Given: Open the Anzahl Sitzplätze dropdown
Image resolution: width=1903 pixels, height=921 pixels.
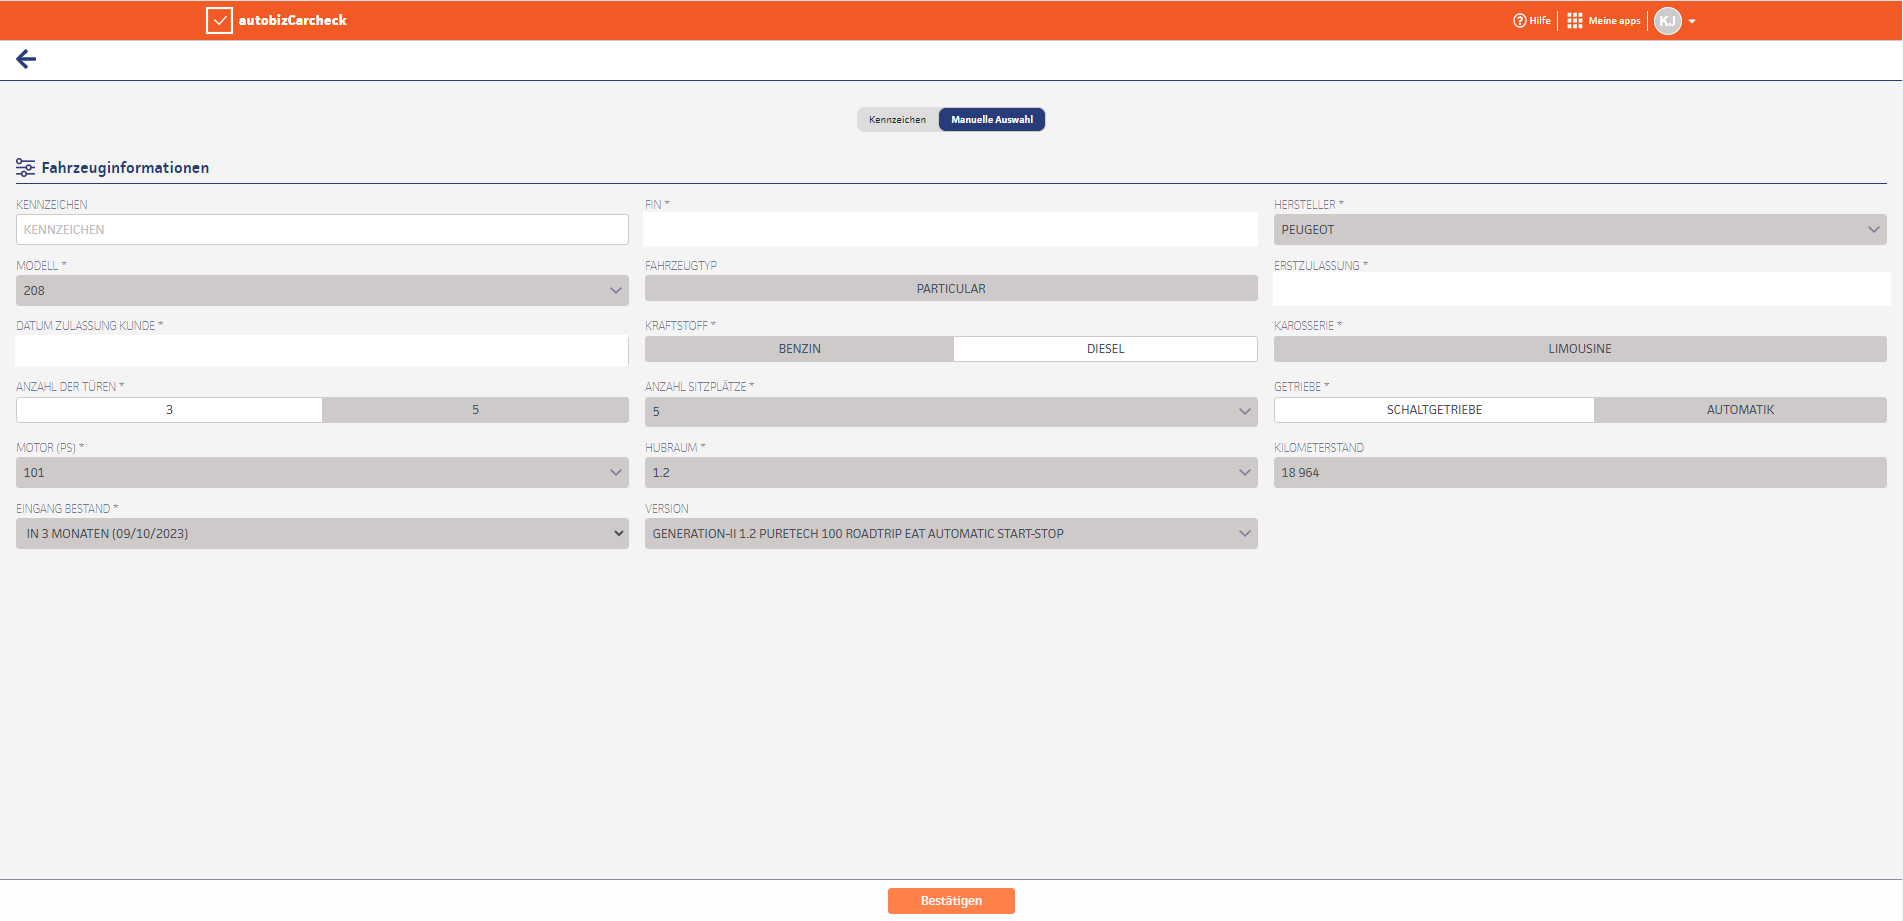Looking at the screenshot, I should click(951, 412).
